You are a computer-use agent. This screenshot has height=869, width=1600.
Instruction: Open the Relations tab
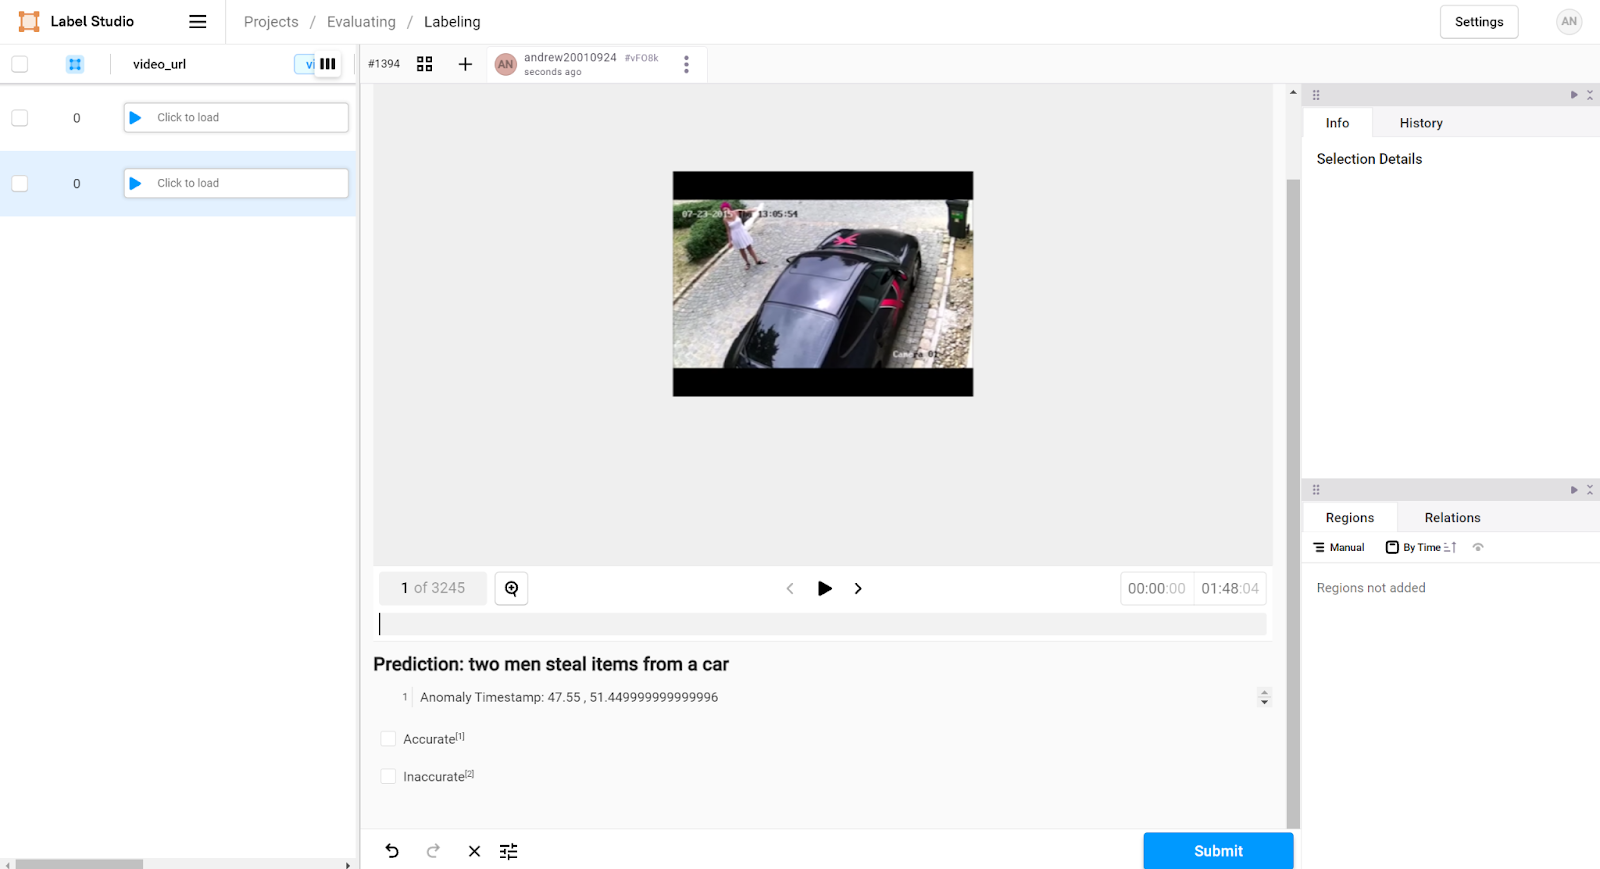pos(1452,518)
